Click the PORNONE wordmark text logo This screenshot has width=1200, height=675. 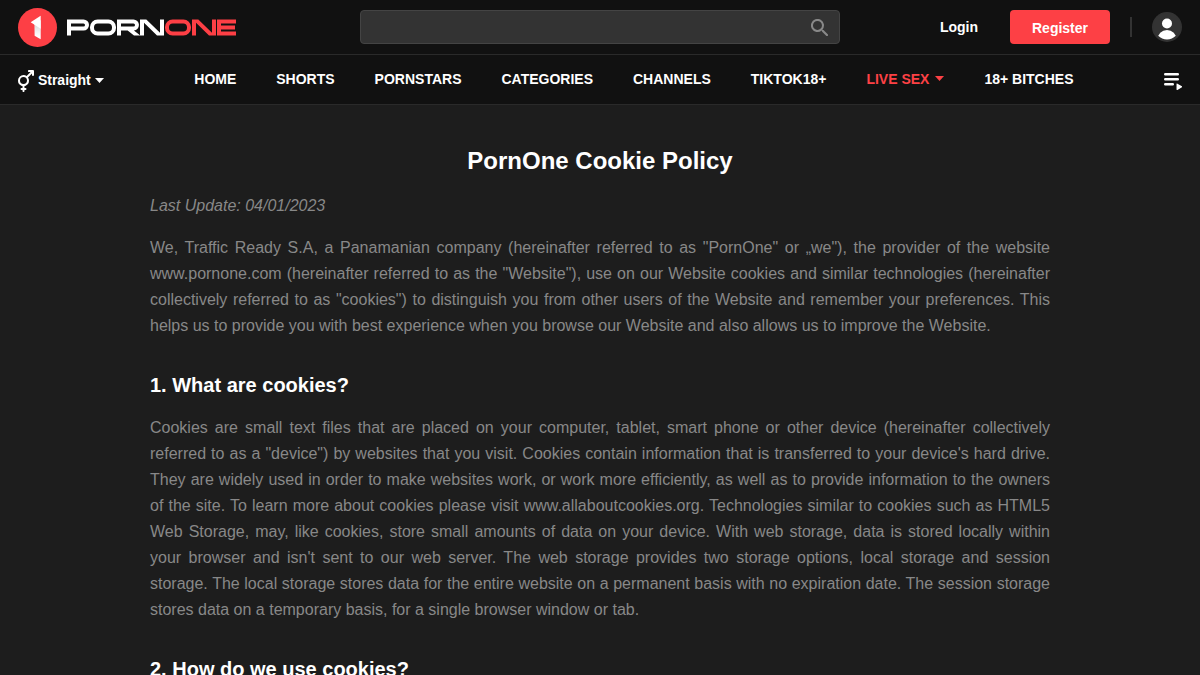click(x=151, y=27)
